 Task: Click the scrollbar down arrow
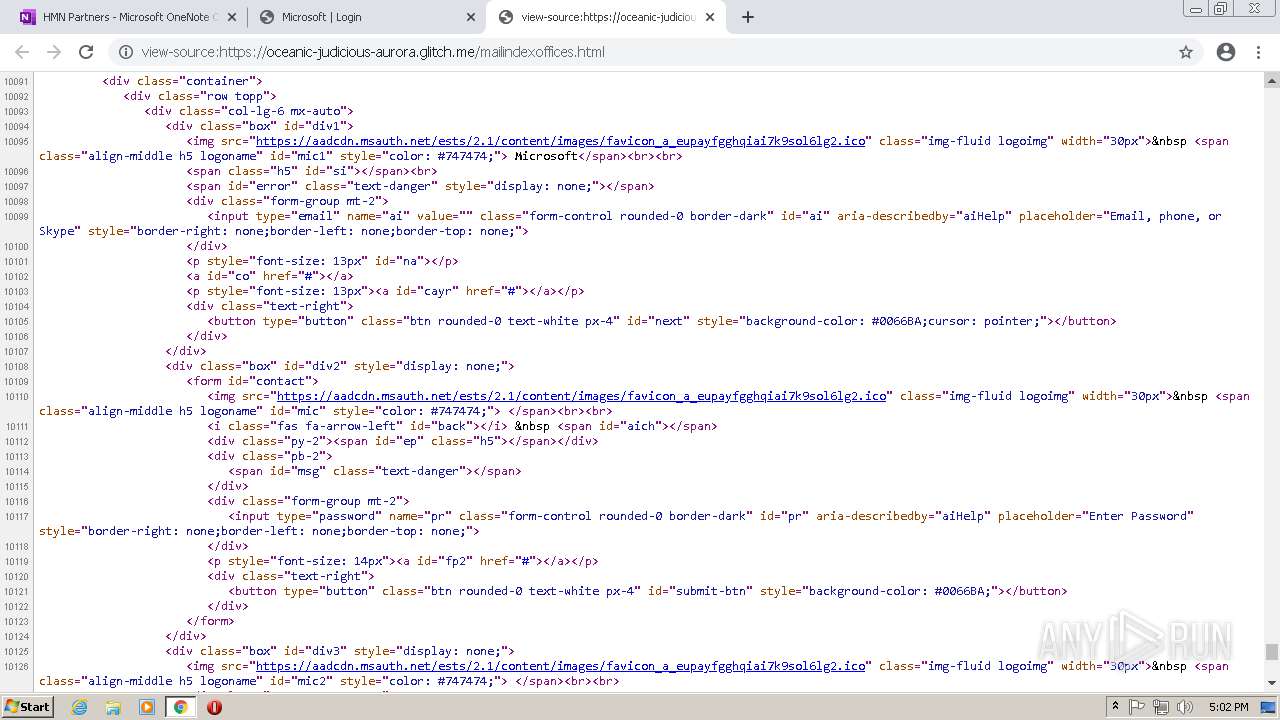(1272, 684)
